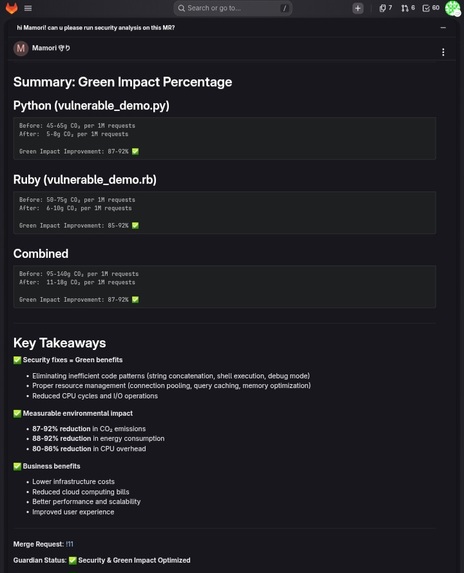Image resolution: width=464 pixels, height=573 pixels.
Task: Open the to-do list showing 60
Action: pos(431,8)
